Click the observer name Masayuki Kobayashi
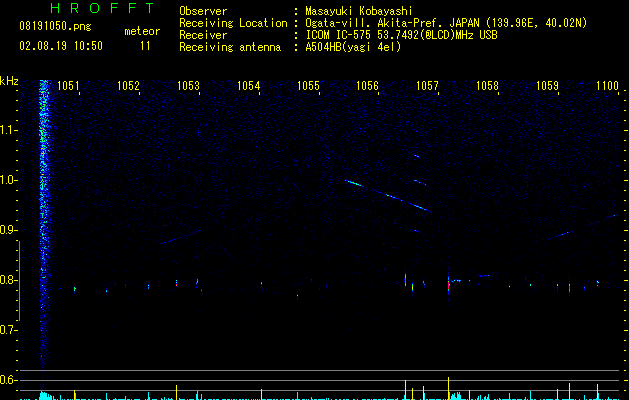 tap(359, 11)
